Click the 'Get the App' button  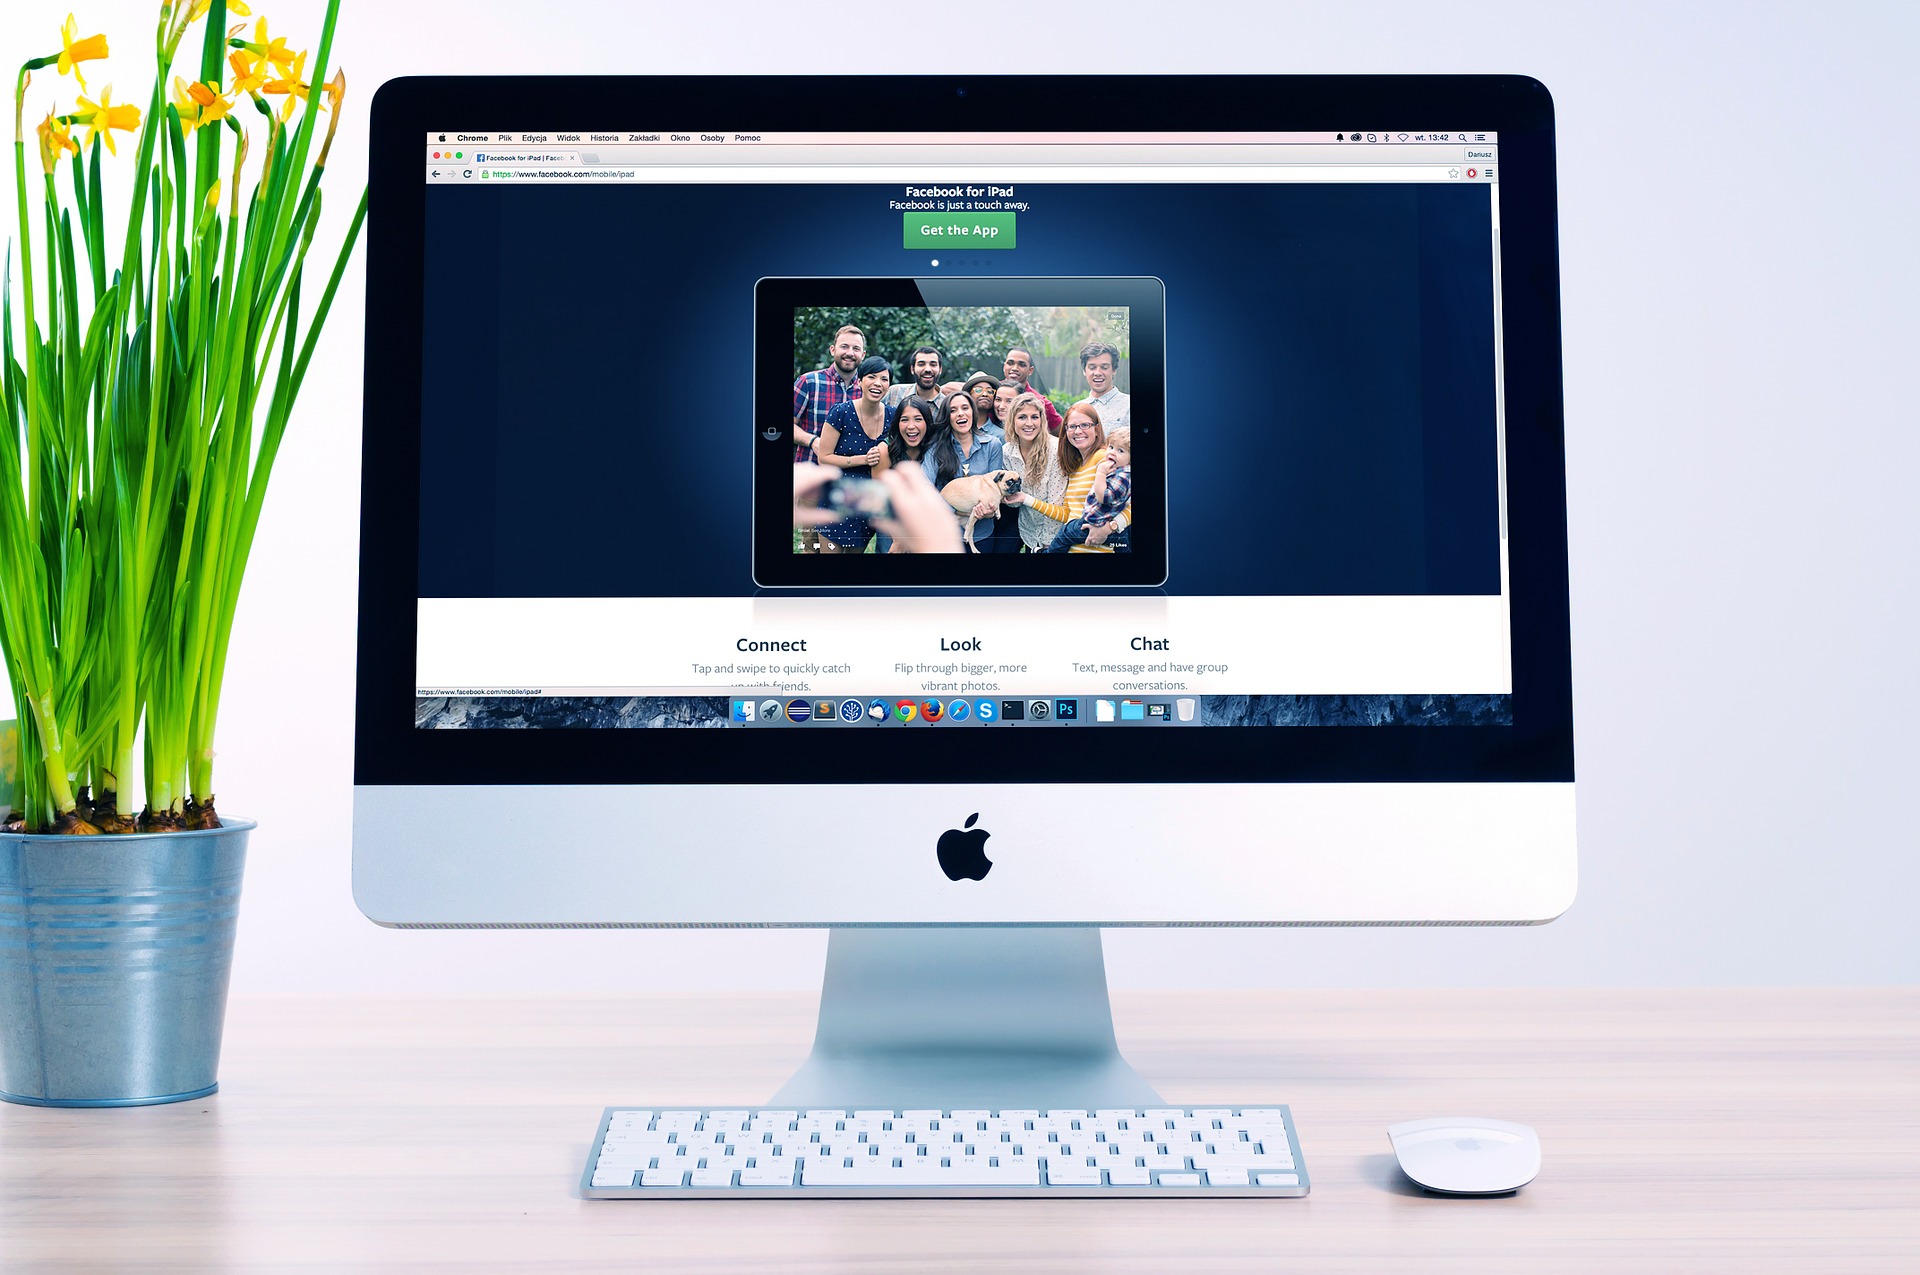(x=960, y=231)
